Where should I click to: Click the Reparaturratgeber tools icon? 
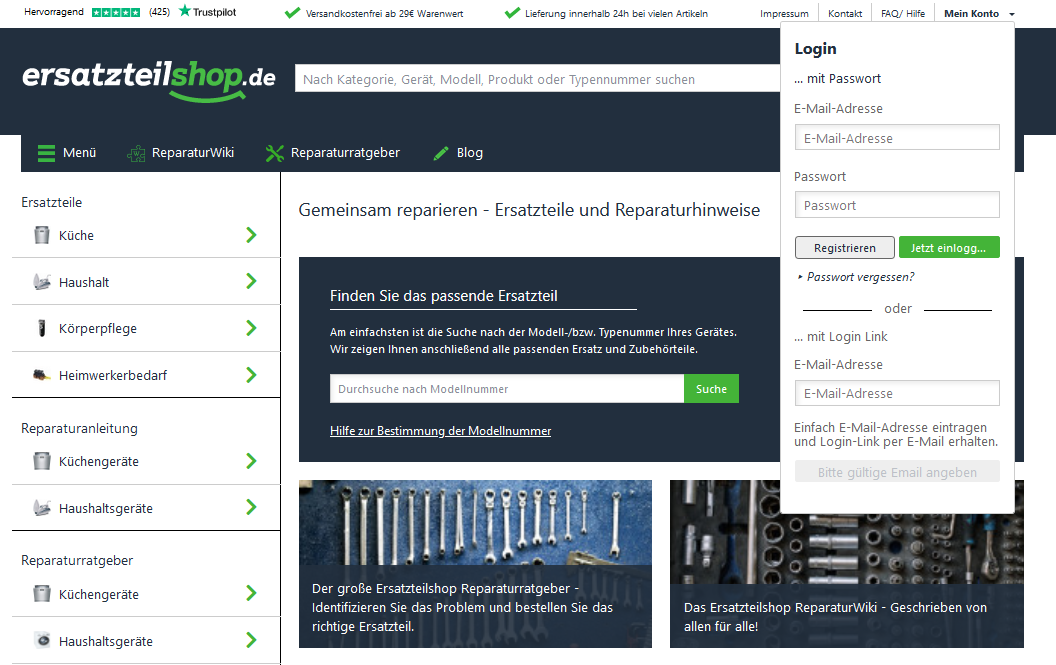point(275,153)
